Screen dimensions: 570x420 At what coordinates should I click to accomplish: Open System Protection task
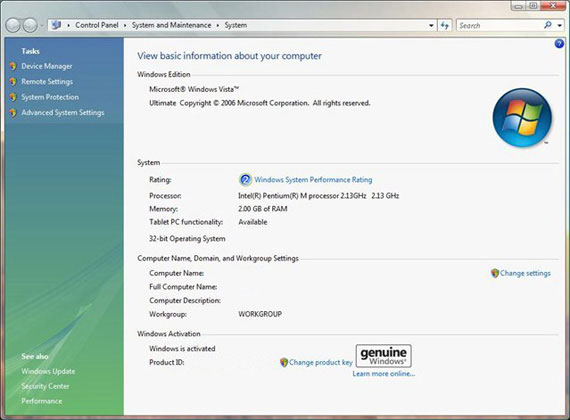(x=50, y=97)
